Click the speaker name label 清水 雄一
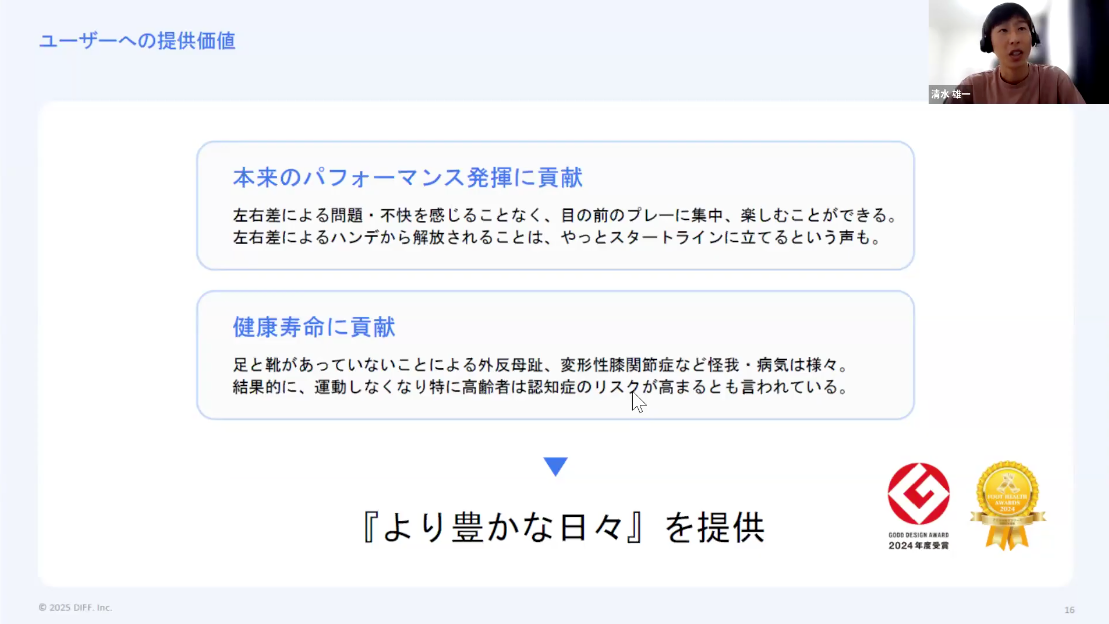Screen dimensions: 1109x624 (x=951, y=94)
